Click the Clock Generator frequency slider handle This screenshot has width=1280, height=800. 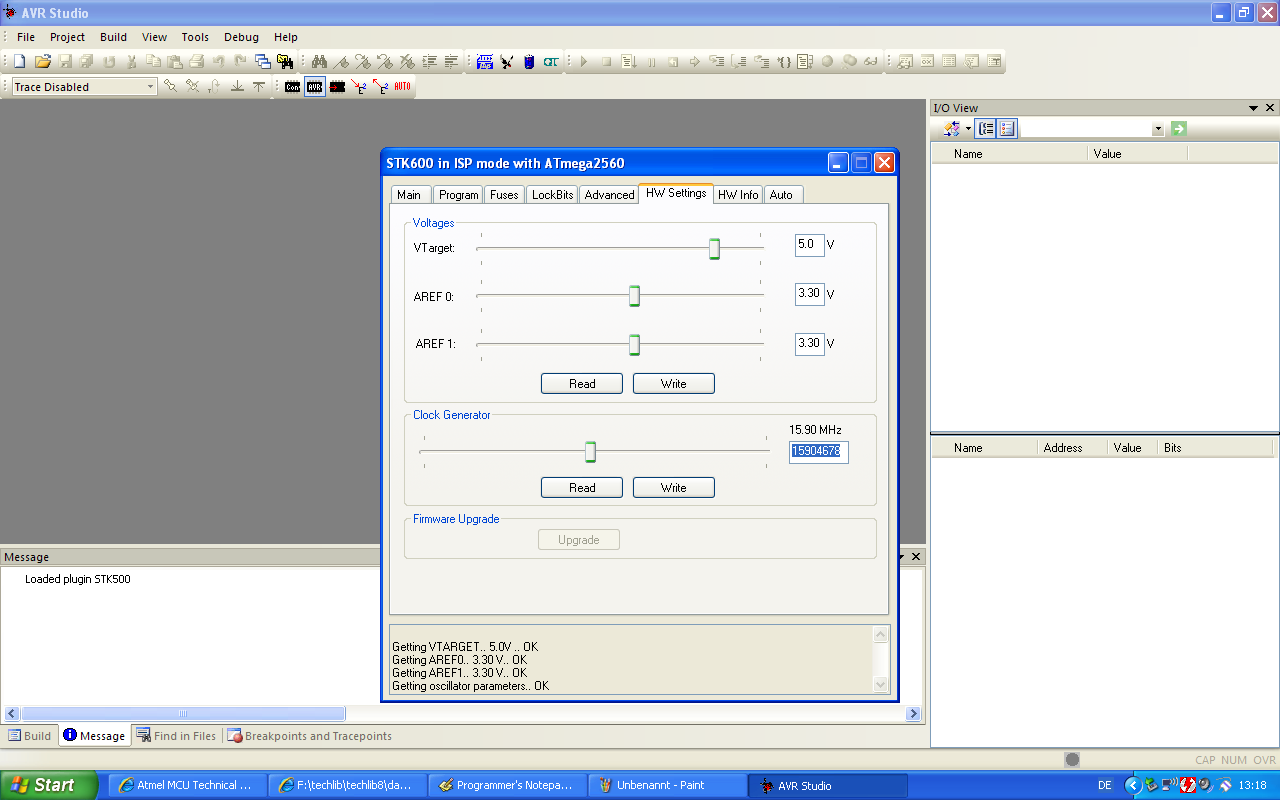(x=590, y=452)
